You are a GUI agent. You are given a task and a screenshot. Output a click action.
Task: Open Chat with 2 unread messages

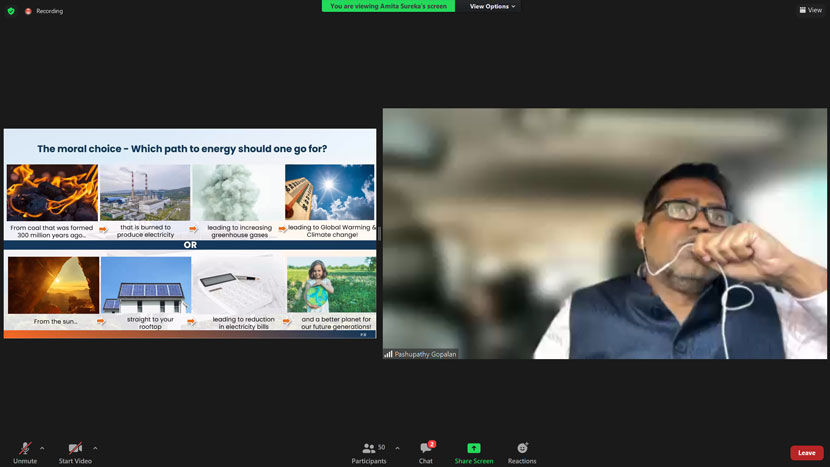[x=426, y=451]
